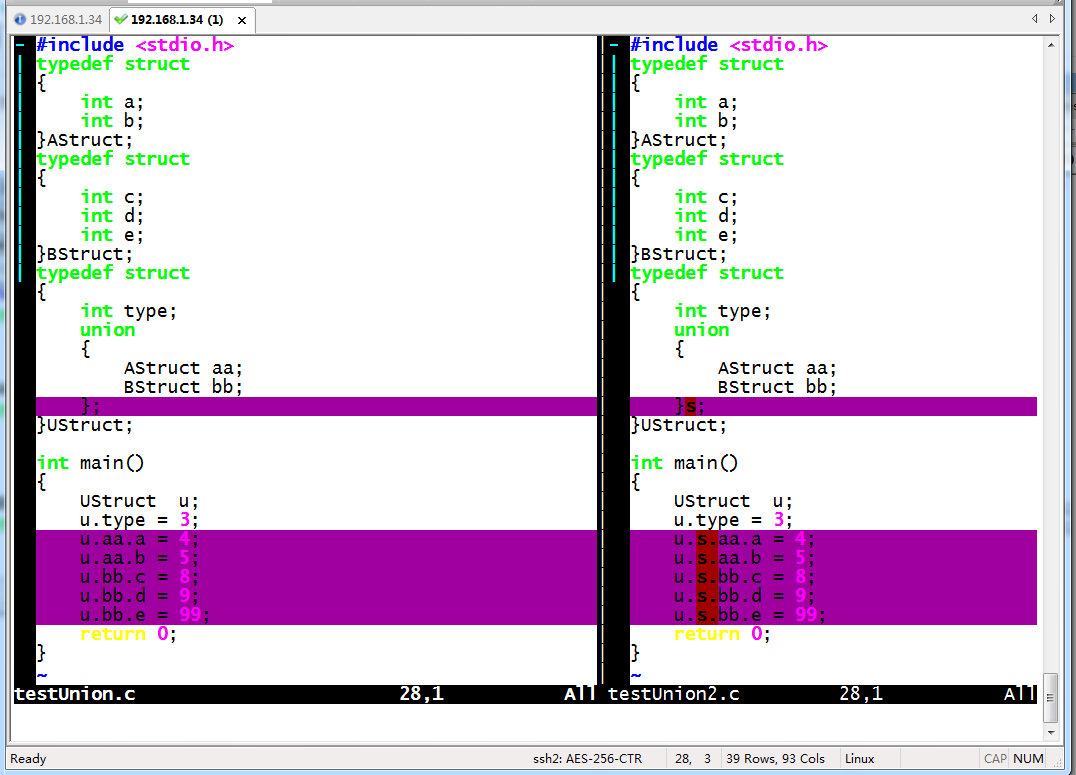Click the CAP indicator in the status bar
The width and height of the screenshot is (1076, 775).
click(x=995, y=759)
